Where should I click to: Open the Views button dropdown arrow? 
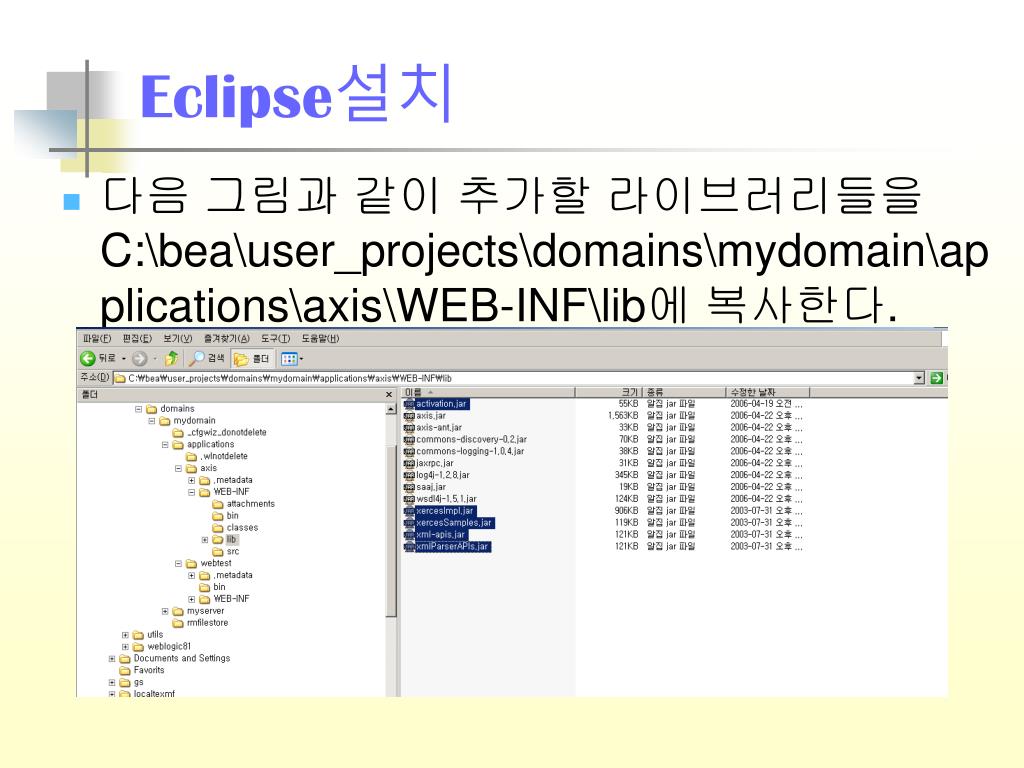pyautogui.click(x=301, y=359)
